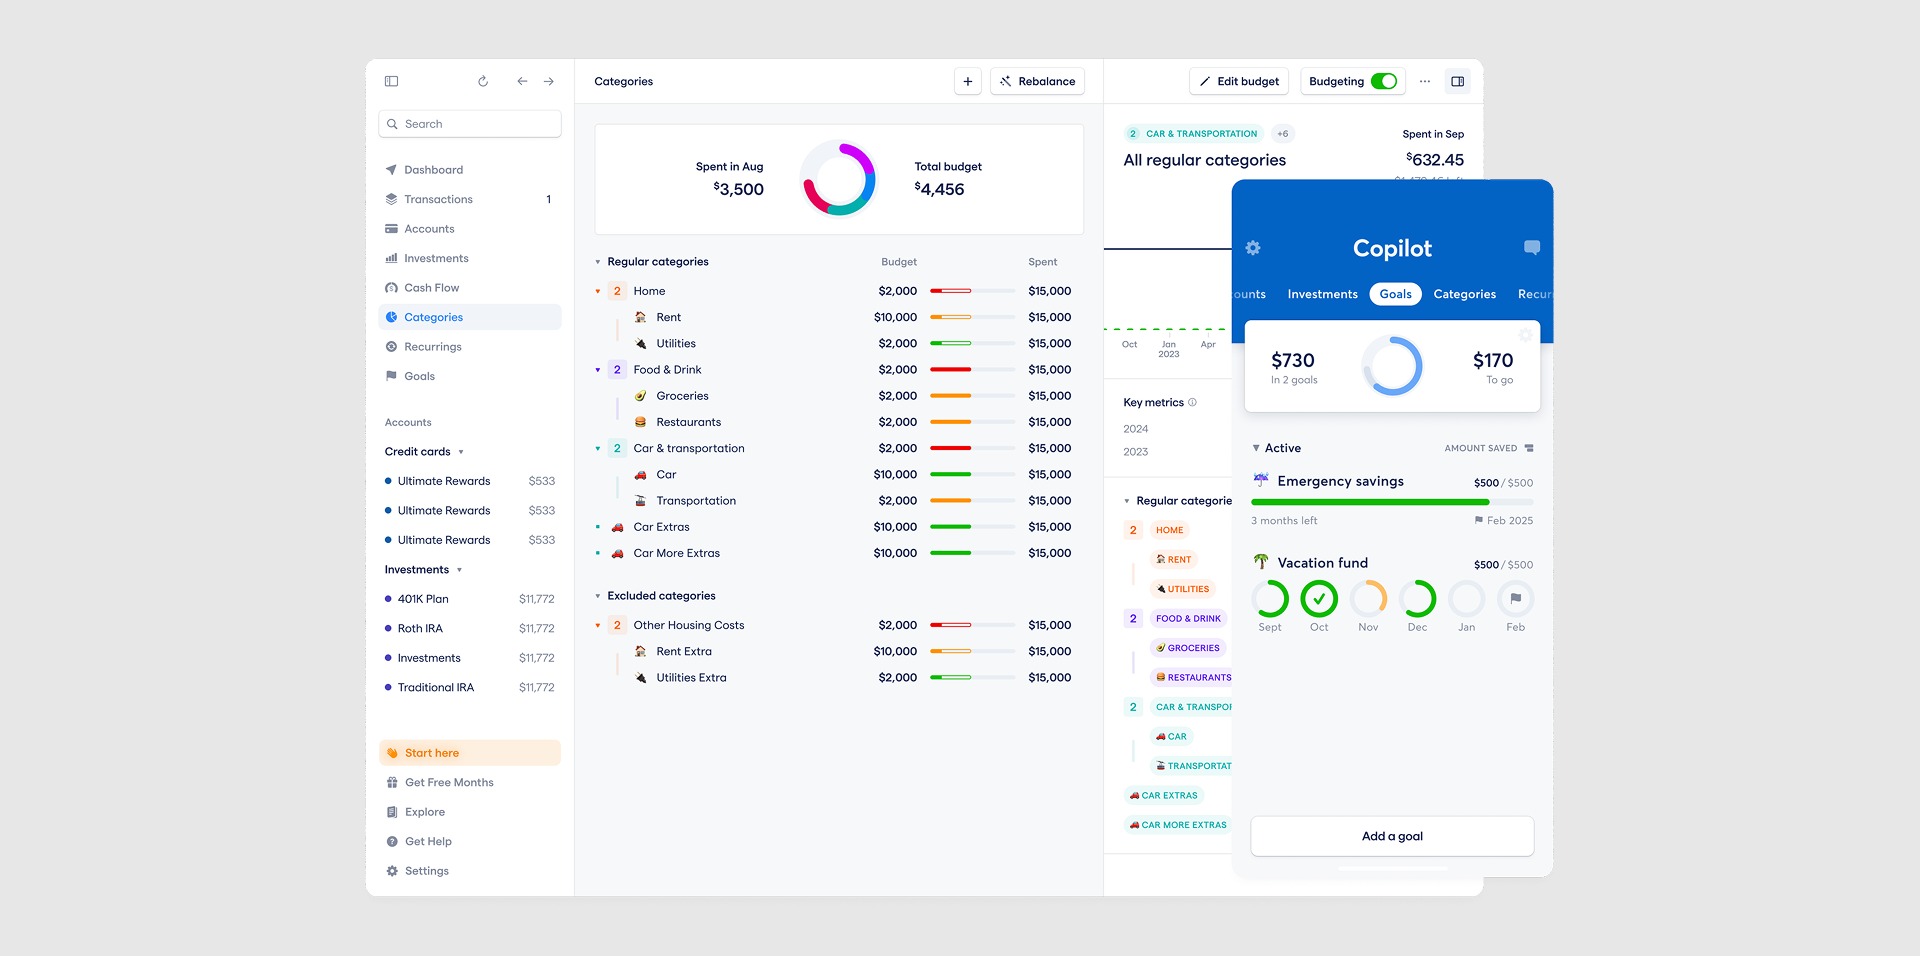Select the completed Oct vacation fund check
Screen dimensions: 1920x956
(x=1319, y=599)
